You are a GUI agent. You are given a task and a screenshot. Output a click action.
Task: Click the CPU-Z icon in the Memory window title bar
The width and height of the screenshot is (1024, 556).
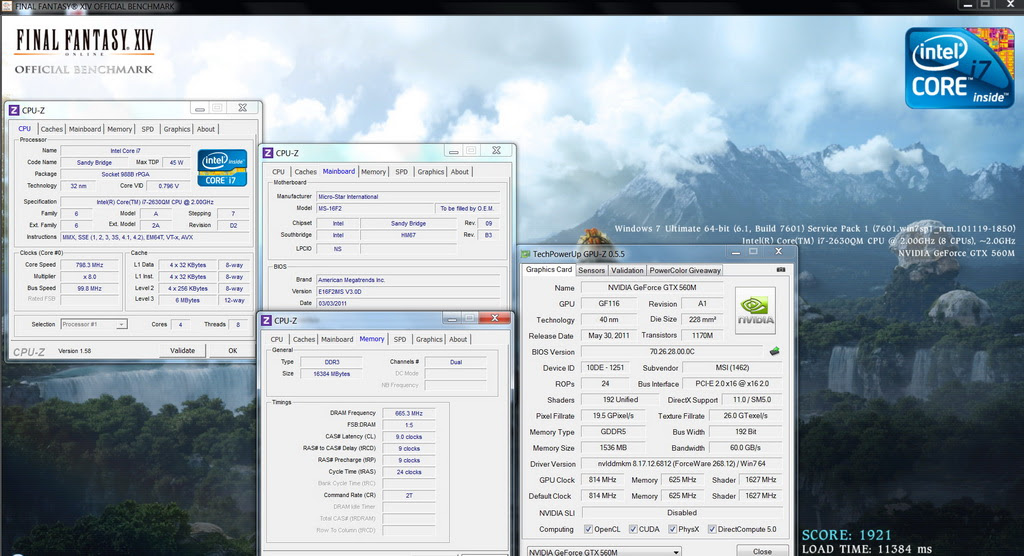tap(267, 320)
